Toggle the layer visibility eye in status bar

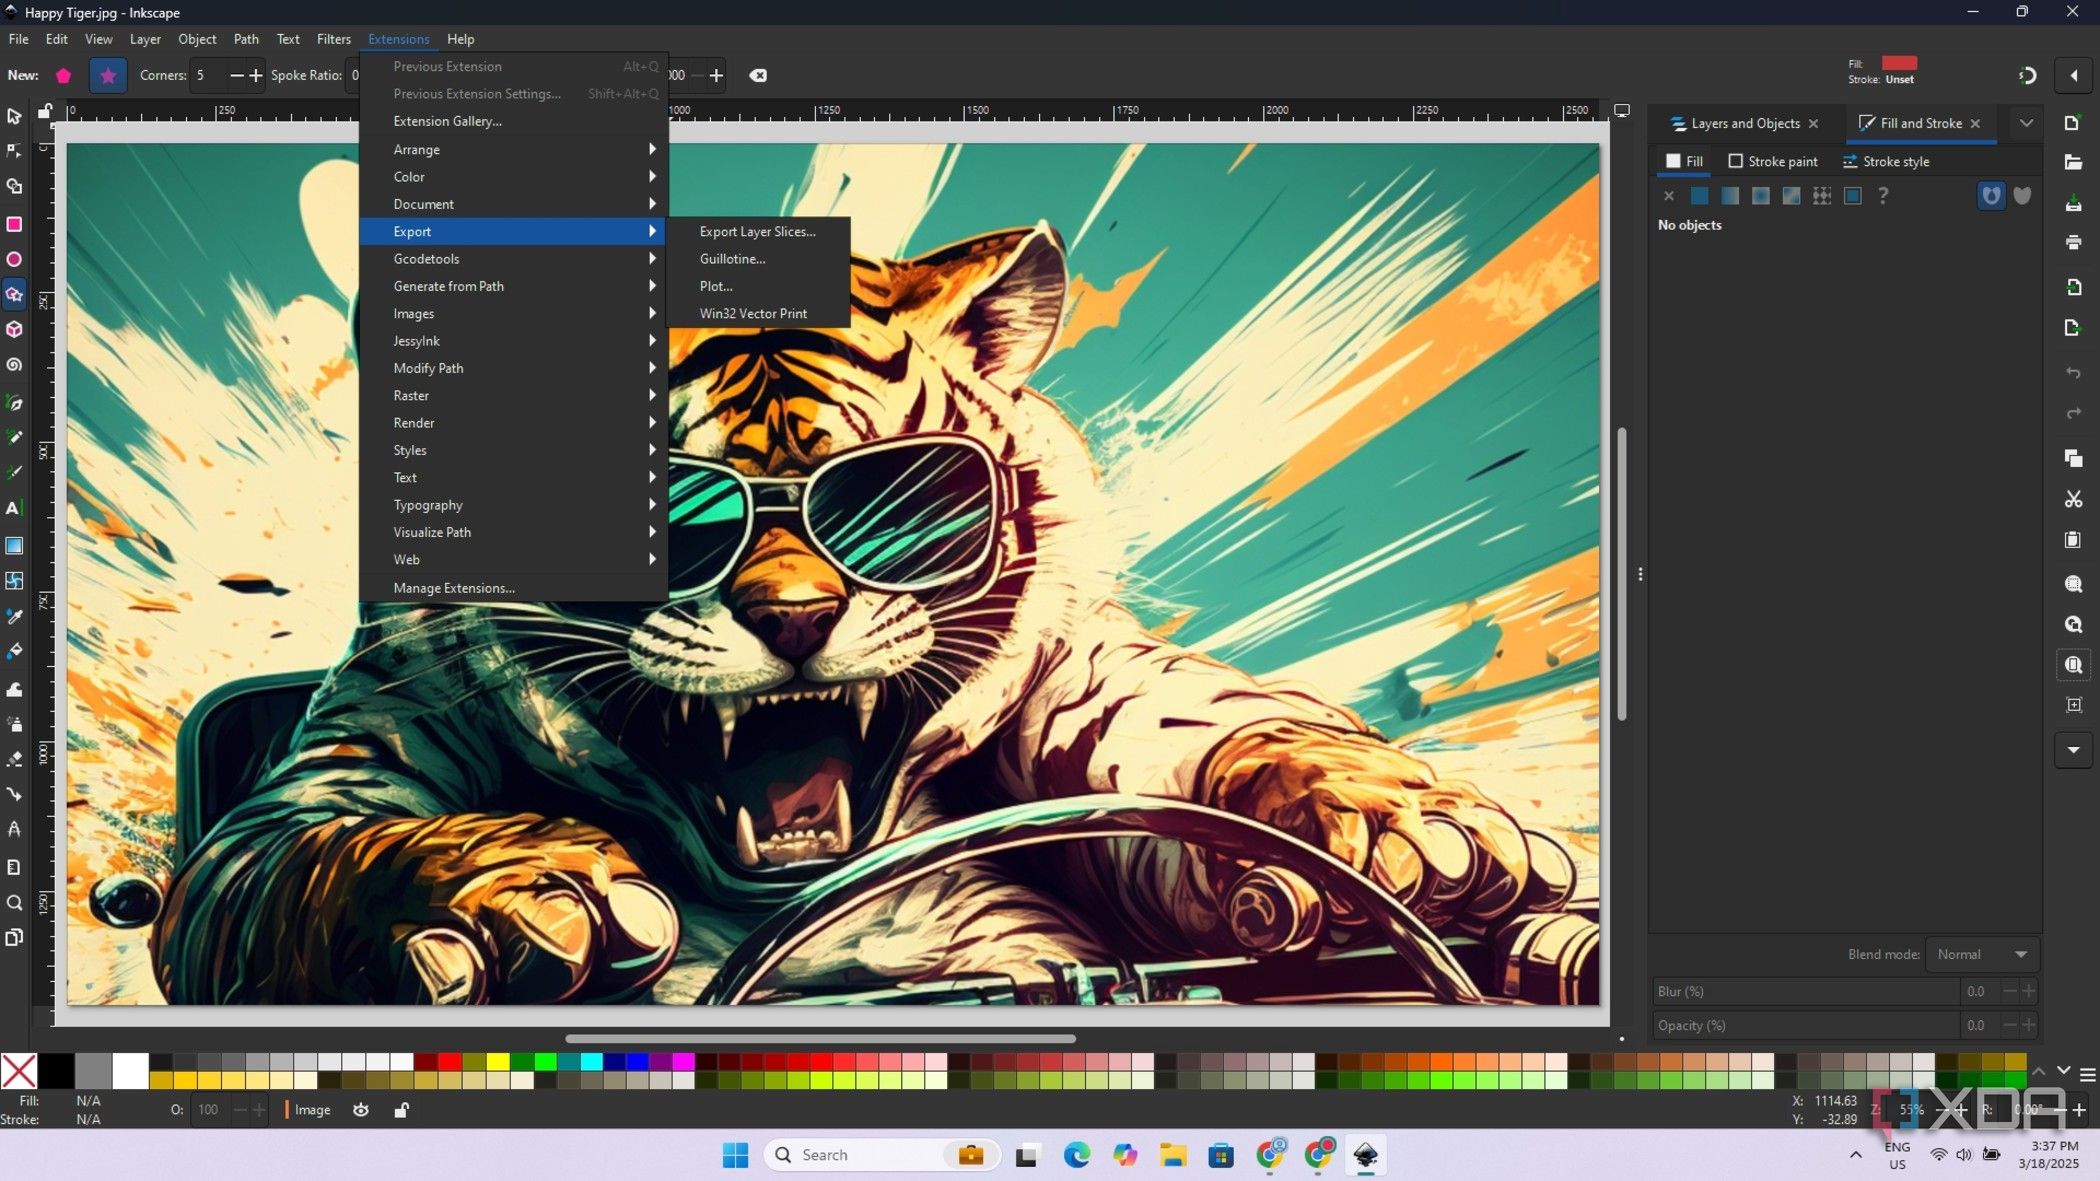point(361,1109)
